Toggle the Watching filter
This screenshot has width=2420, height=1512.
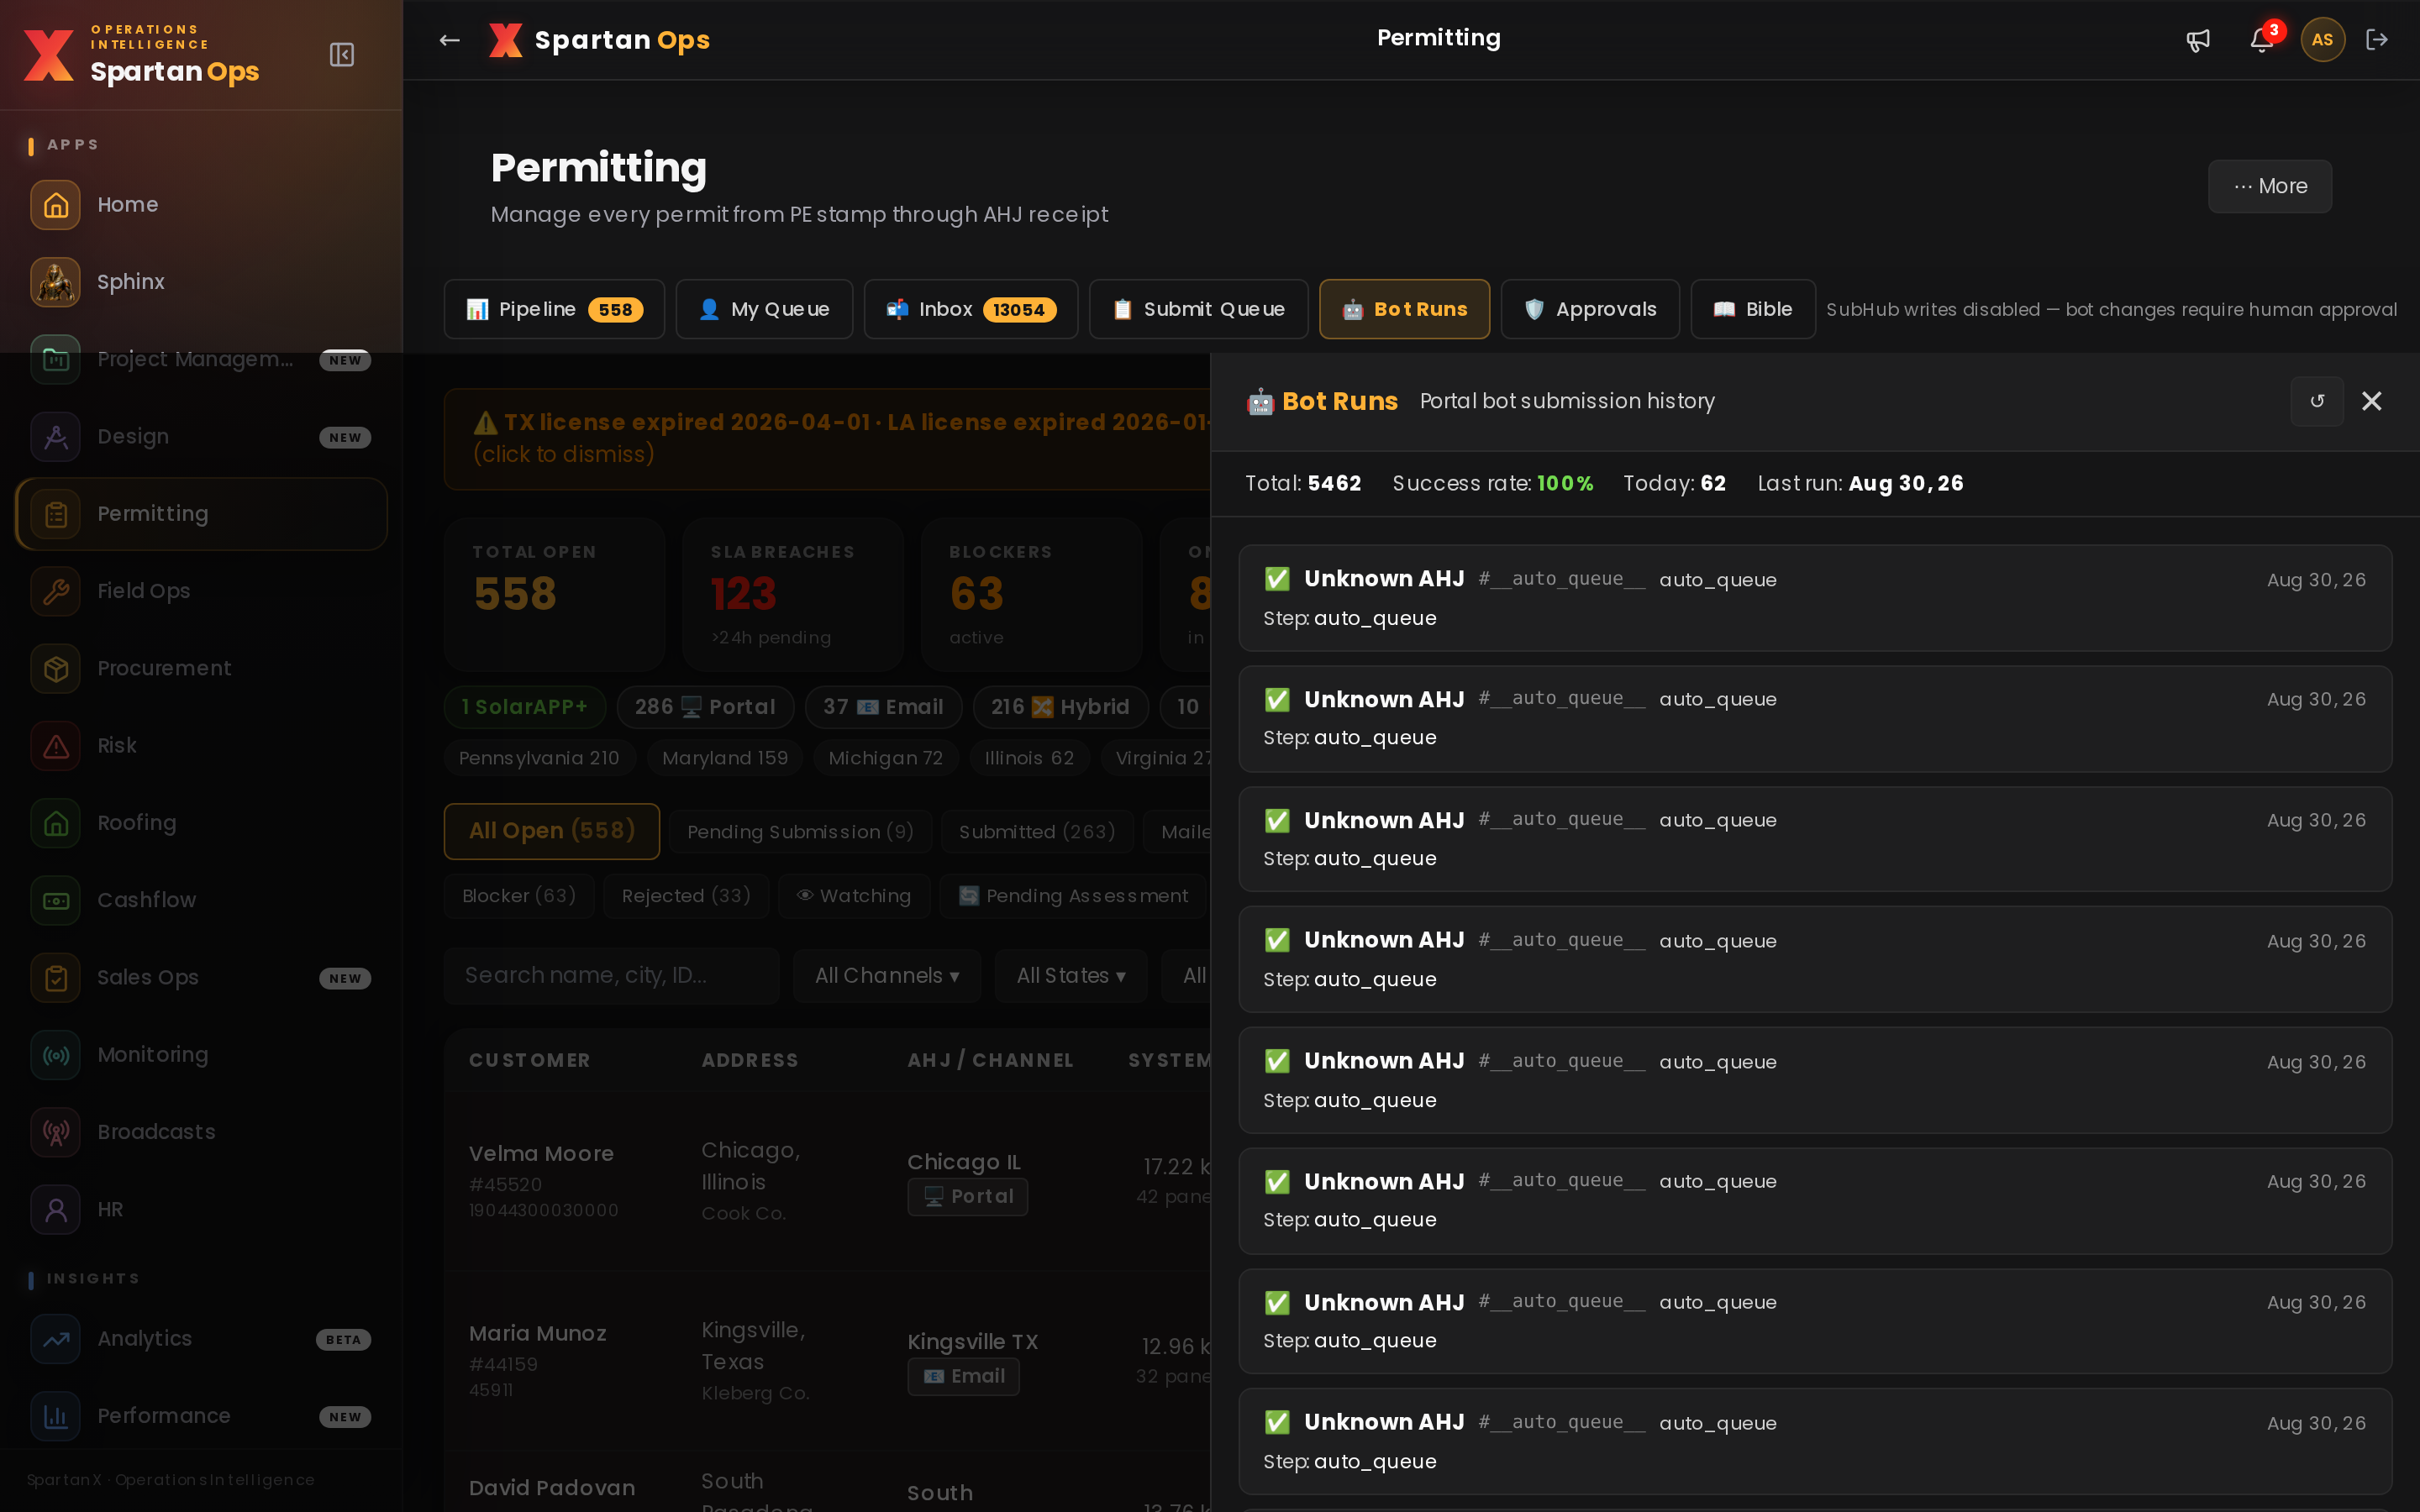(x=854, y=896)
